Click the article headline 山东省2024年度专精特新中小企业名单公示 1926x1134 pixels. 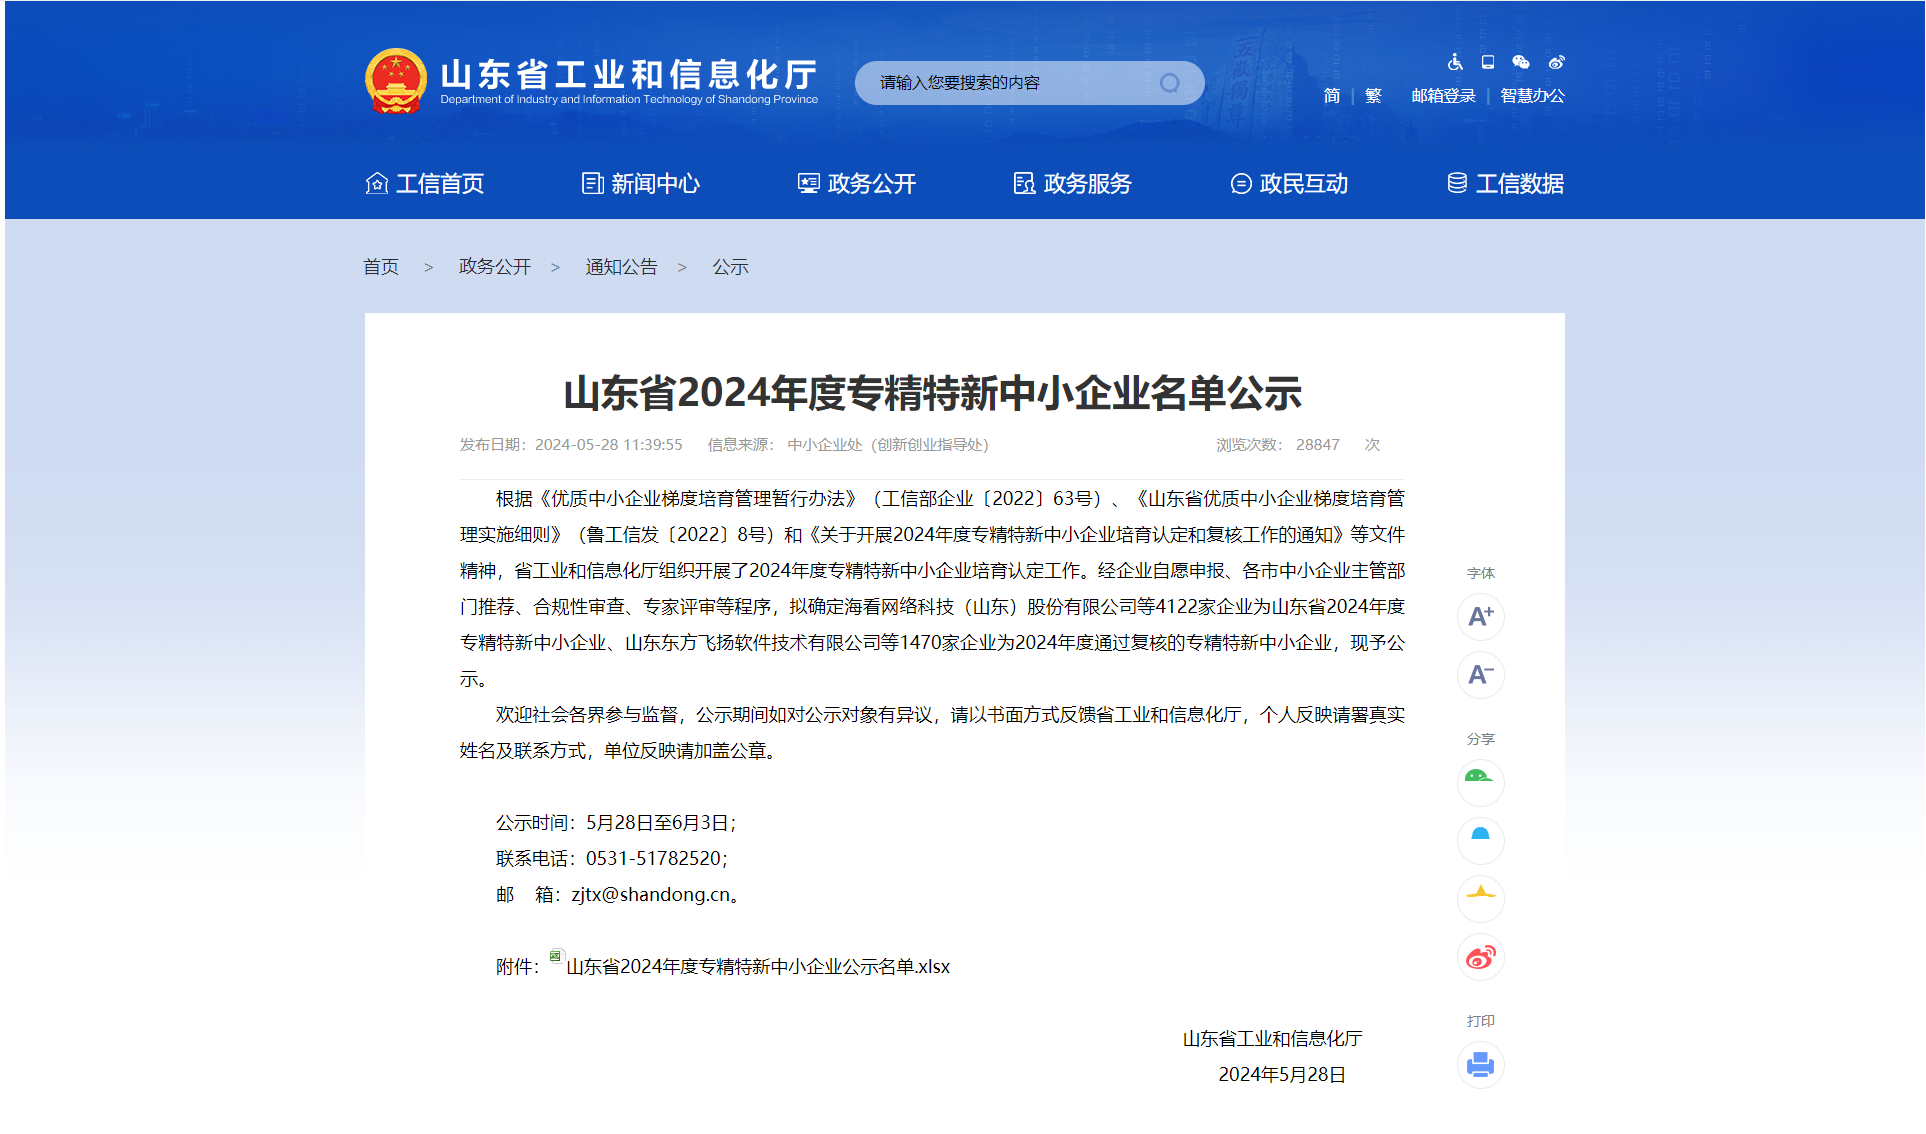[x=932, y=393]
